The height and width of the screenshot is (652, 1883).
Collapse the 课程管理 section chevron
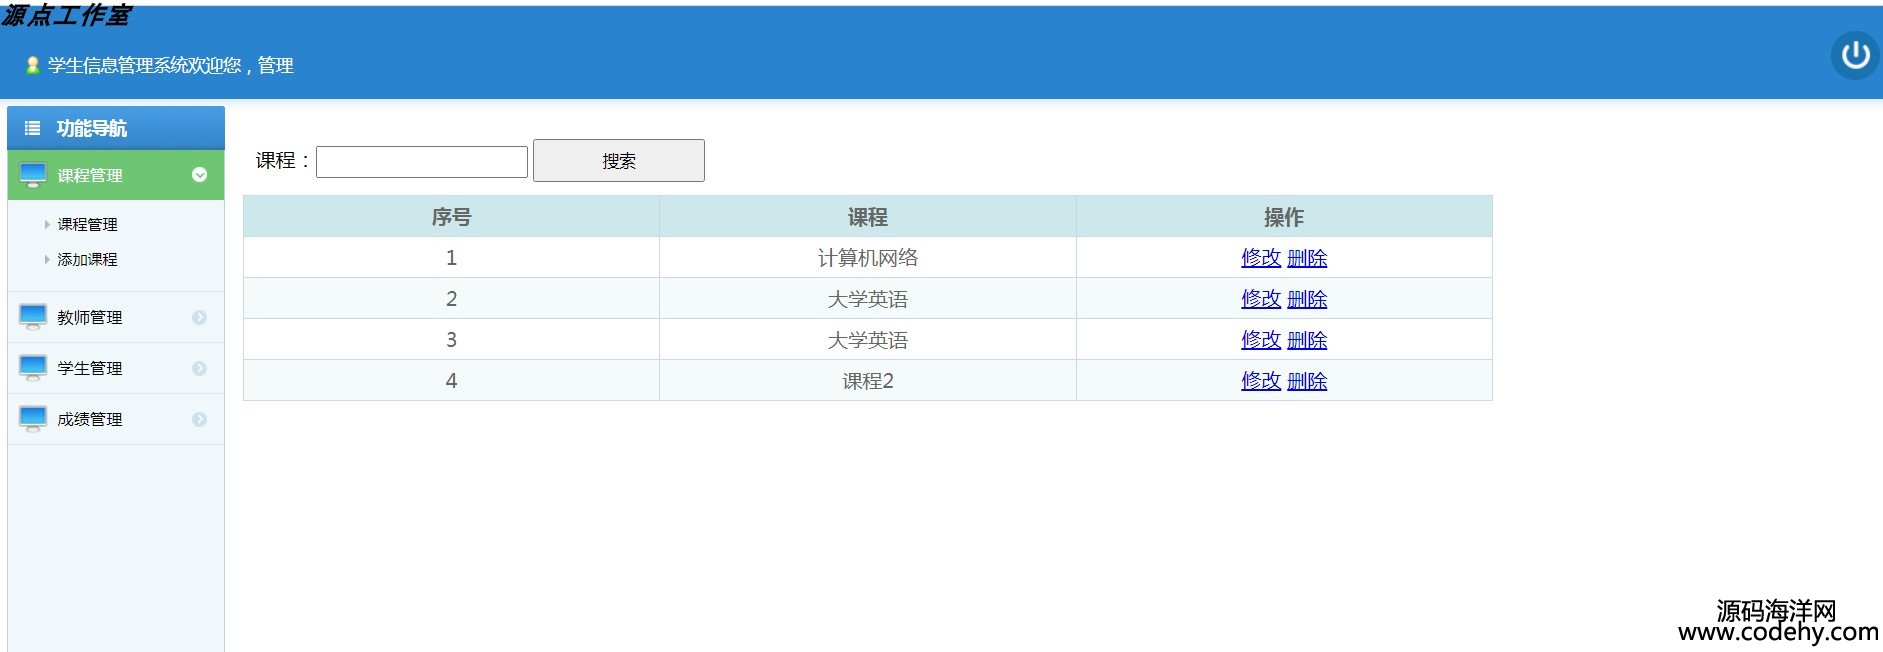point(200,175)
